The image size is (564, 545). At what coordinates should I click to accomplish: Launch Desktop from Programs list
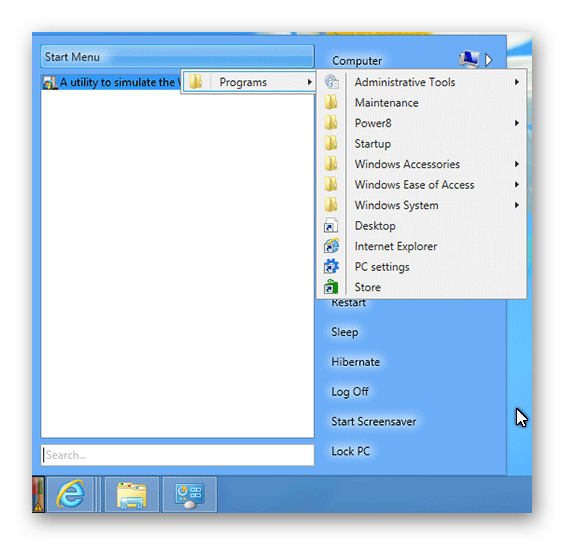(x=422, y=226)
